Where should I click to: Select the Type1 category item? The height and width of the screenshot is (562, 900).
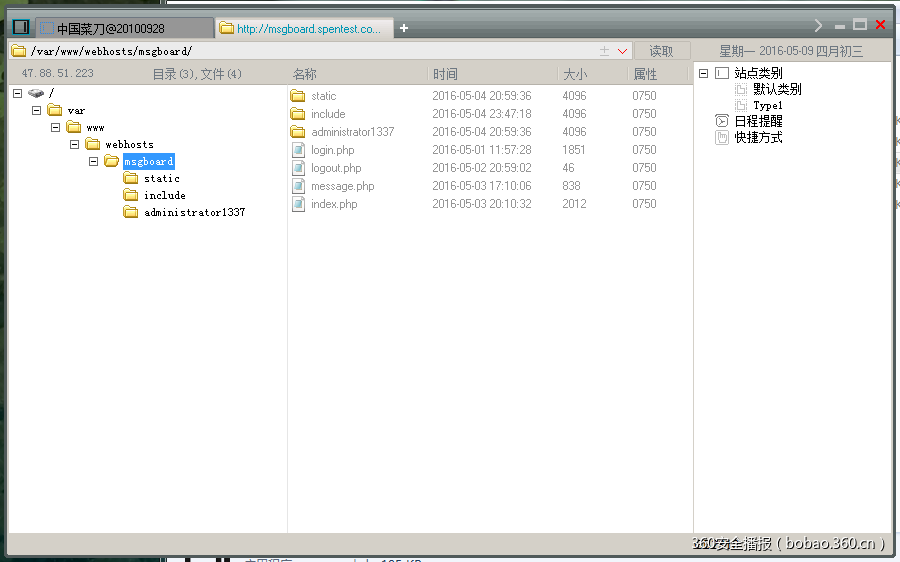[767, 105]
